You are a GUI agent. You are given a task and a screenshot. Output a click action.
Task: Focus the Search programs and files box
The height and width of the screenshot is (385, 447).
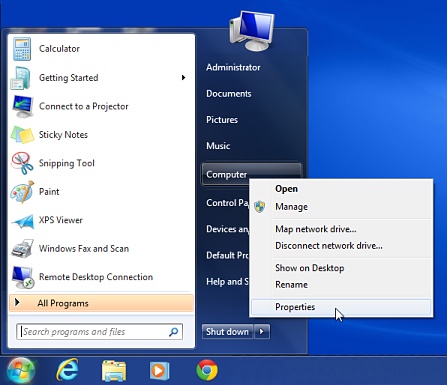(x=99, y=332)
